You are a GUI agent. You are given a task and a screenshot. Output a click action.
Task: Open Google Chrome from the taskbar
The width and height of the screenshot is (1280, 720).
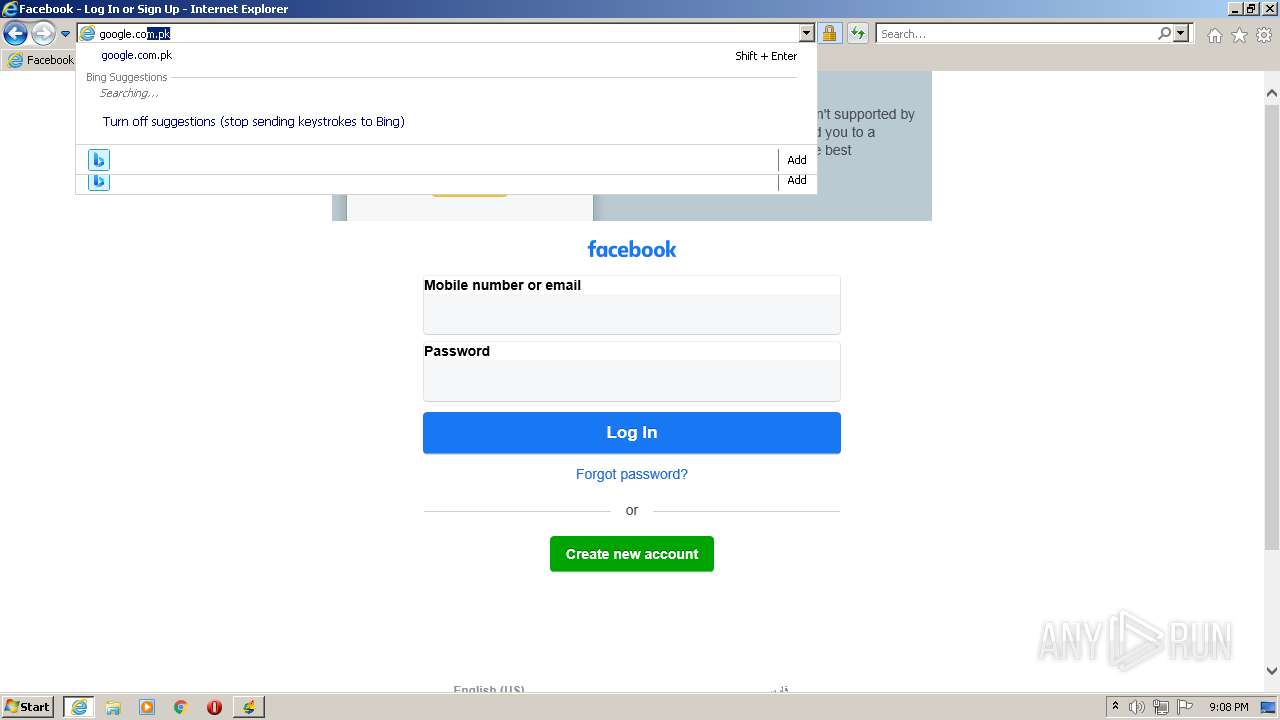tap(181, 707)
